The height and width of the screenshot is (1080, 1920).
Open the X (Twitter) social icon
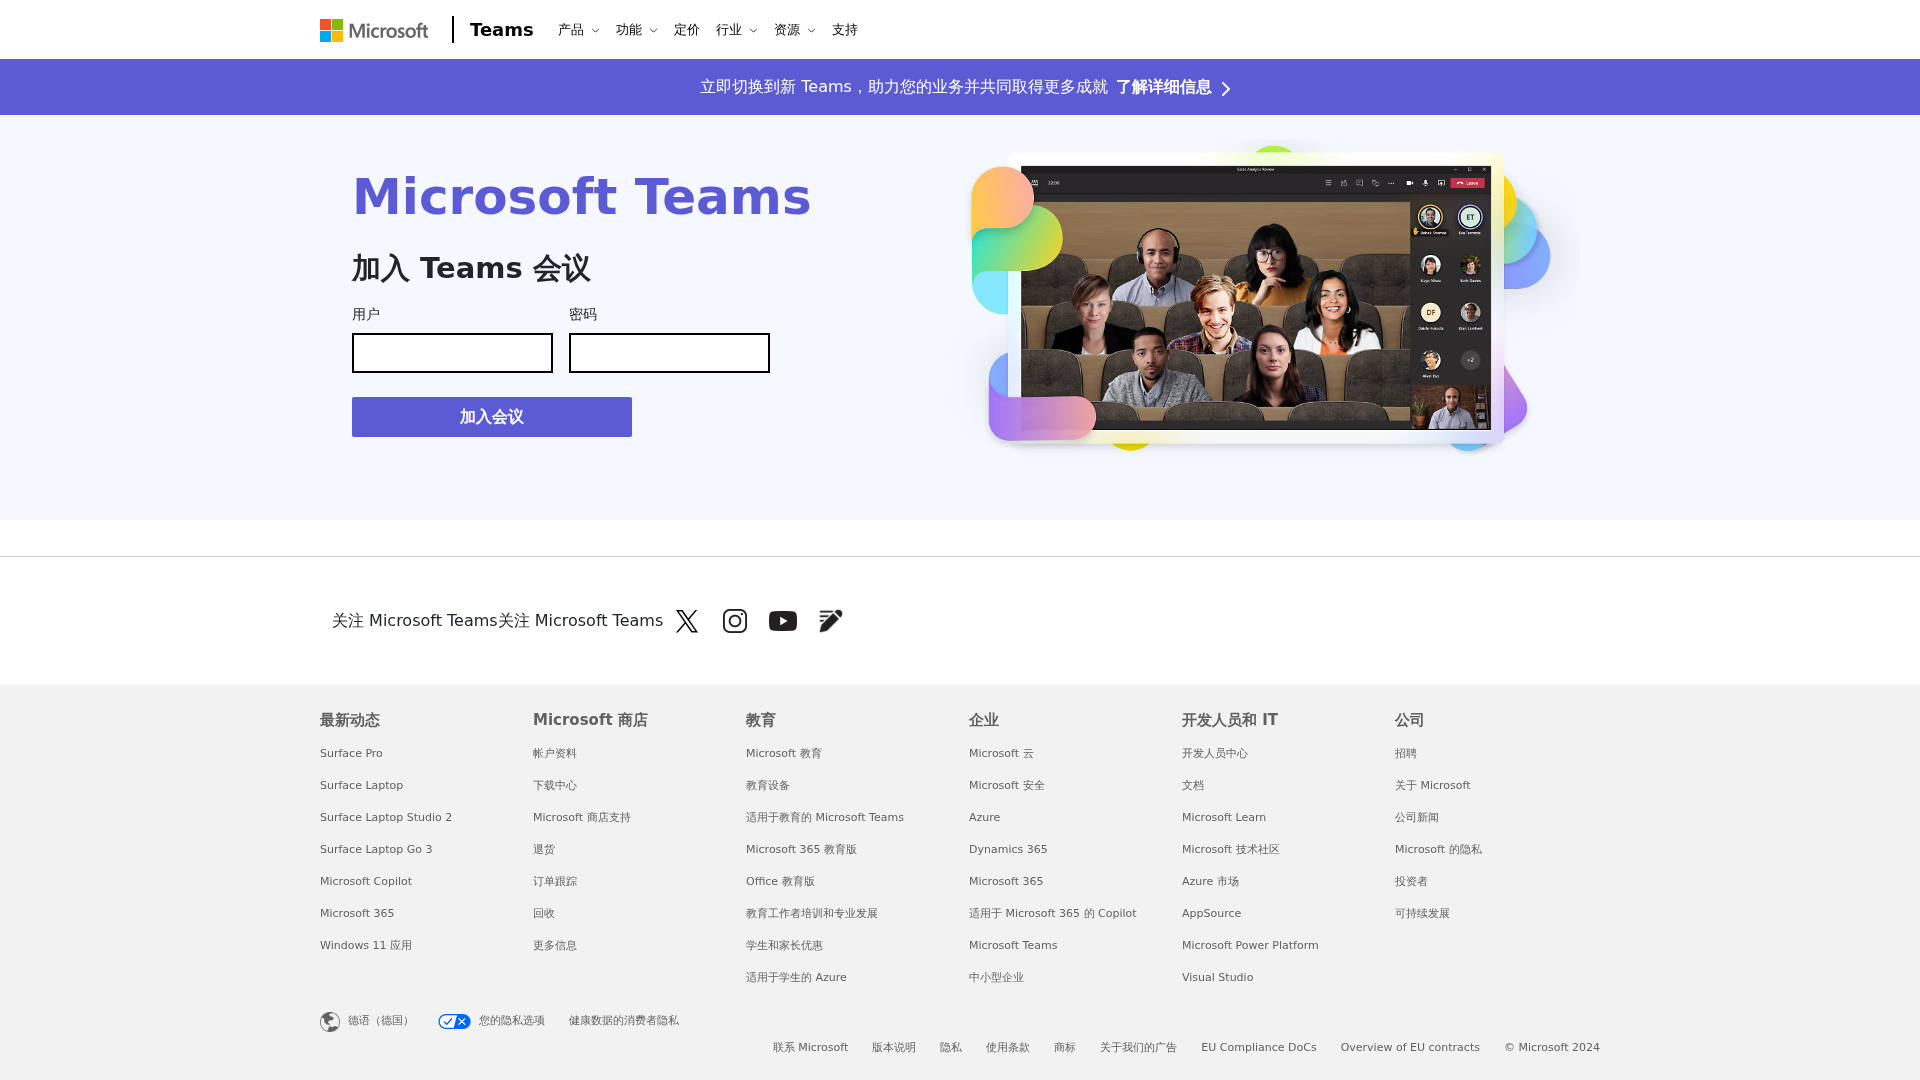pos(687,621)
